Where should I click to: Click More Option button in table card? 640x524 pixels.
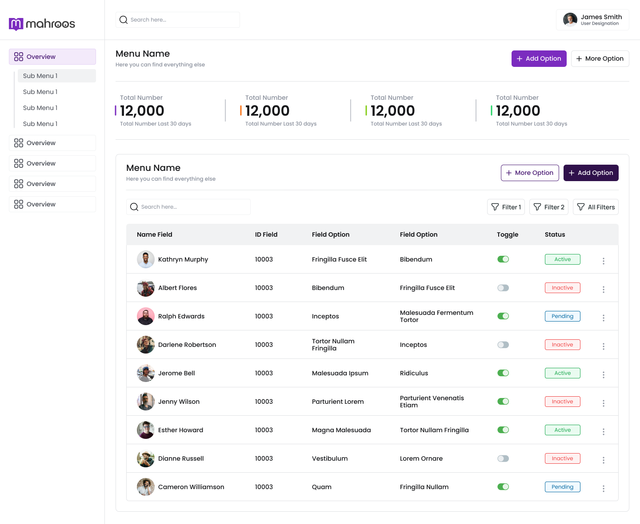(x=529, y=173)
